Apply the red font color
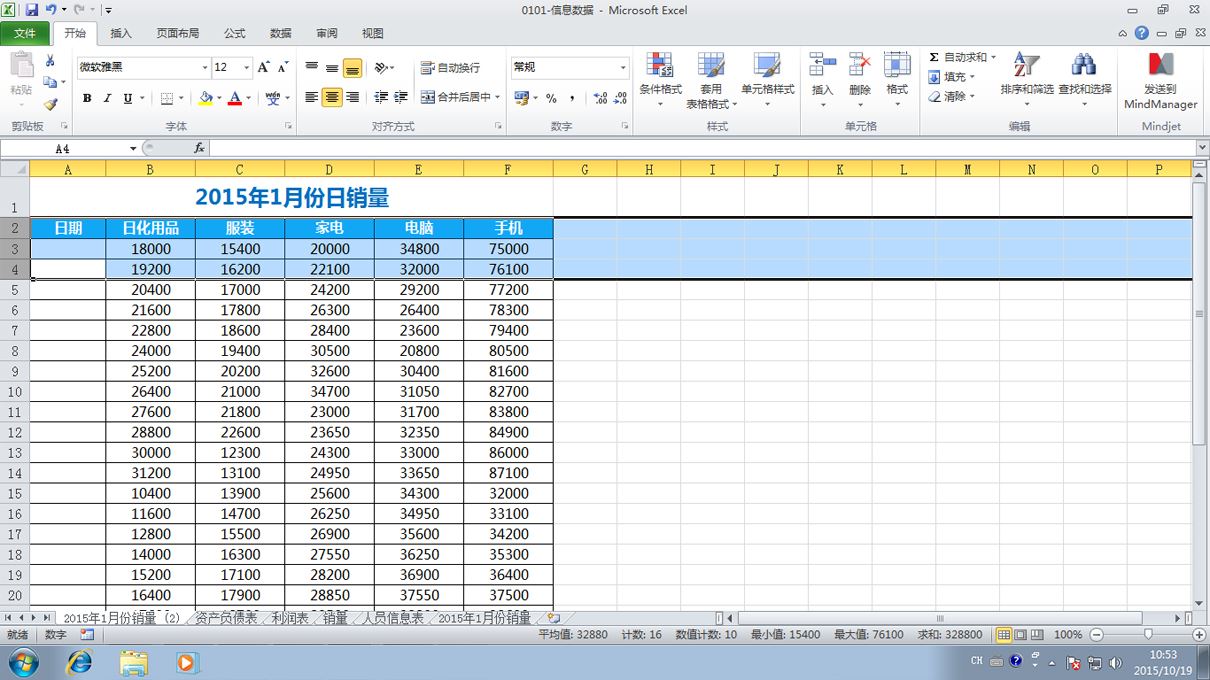This screenshot has width=1210, height=680. tap(235, 98)
